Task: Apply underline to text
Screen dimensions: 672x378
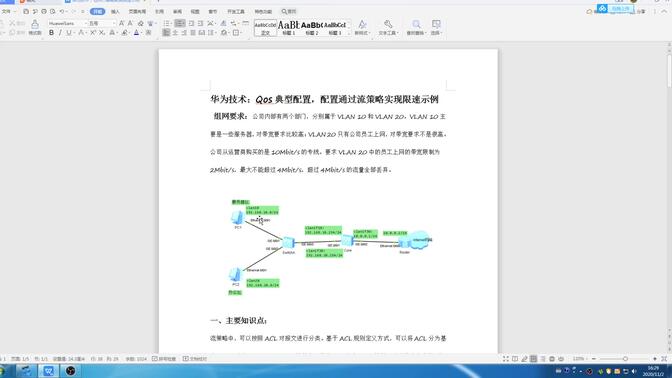Action: 68,33
